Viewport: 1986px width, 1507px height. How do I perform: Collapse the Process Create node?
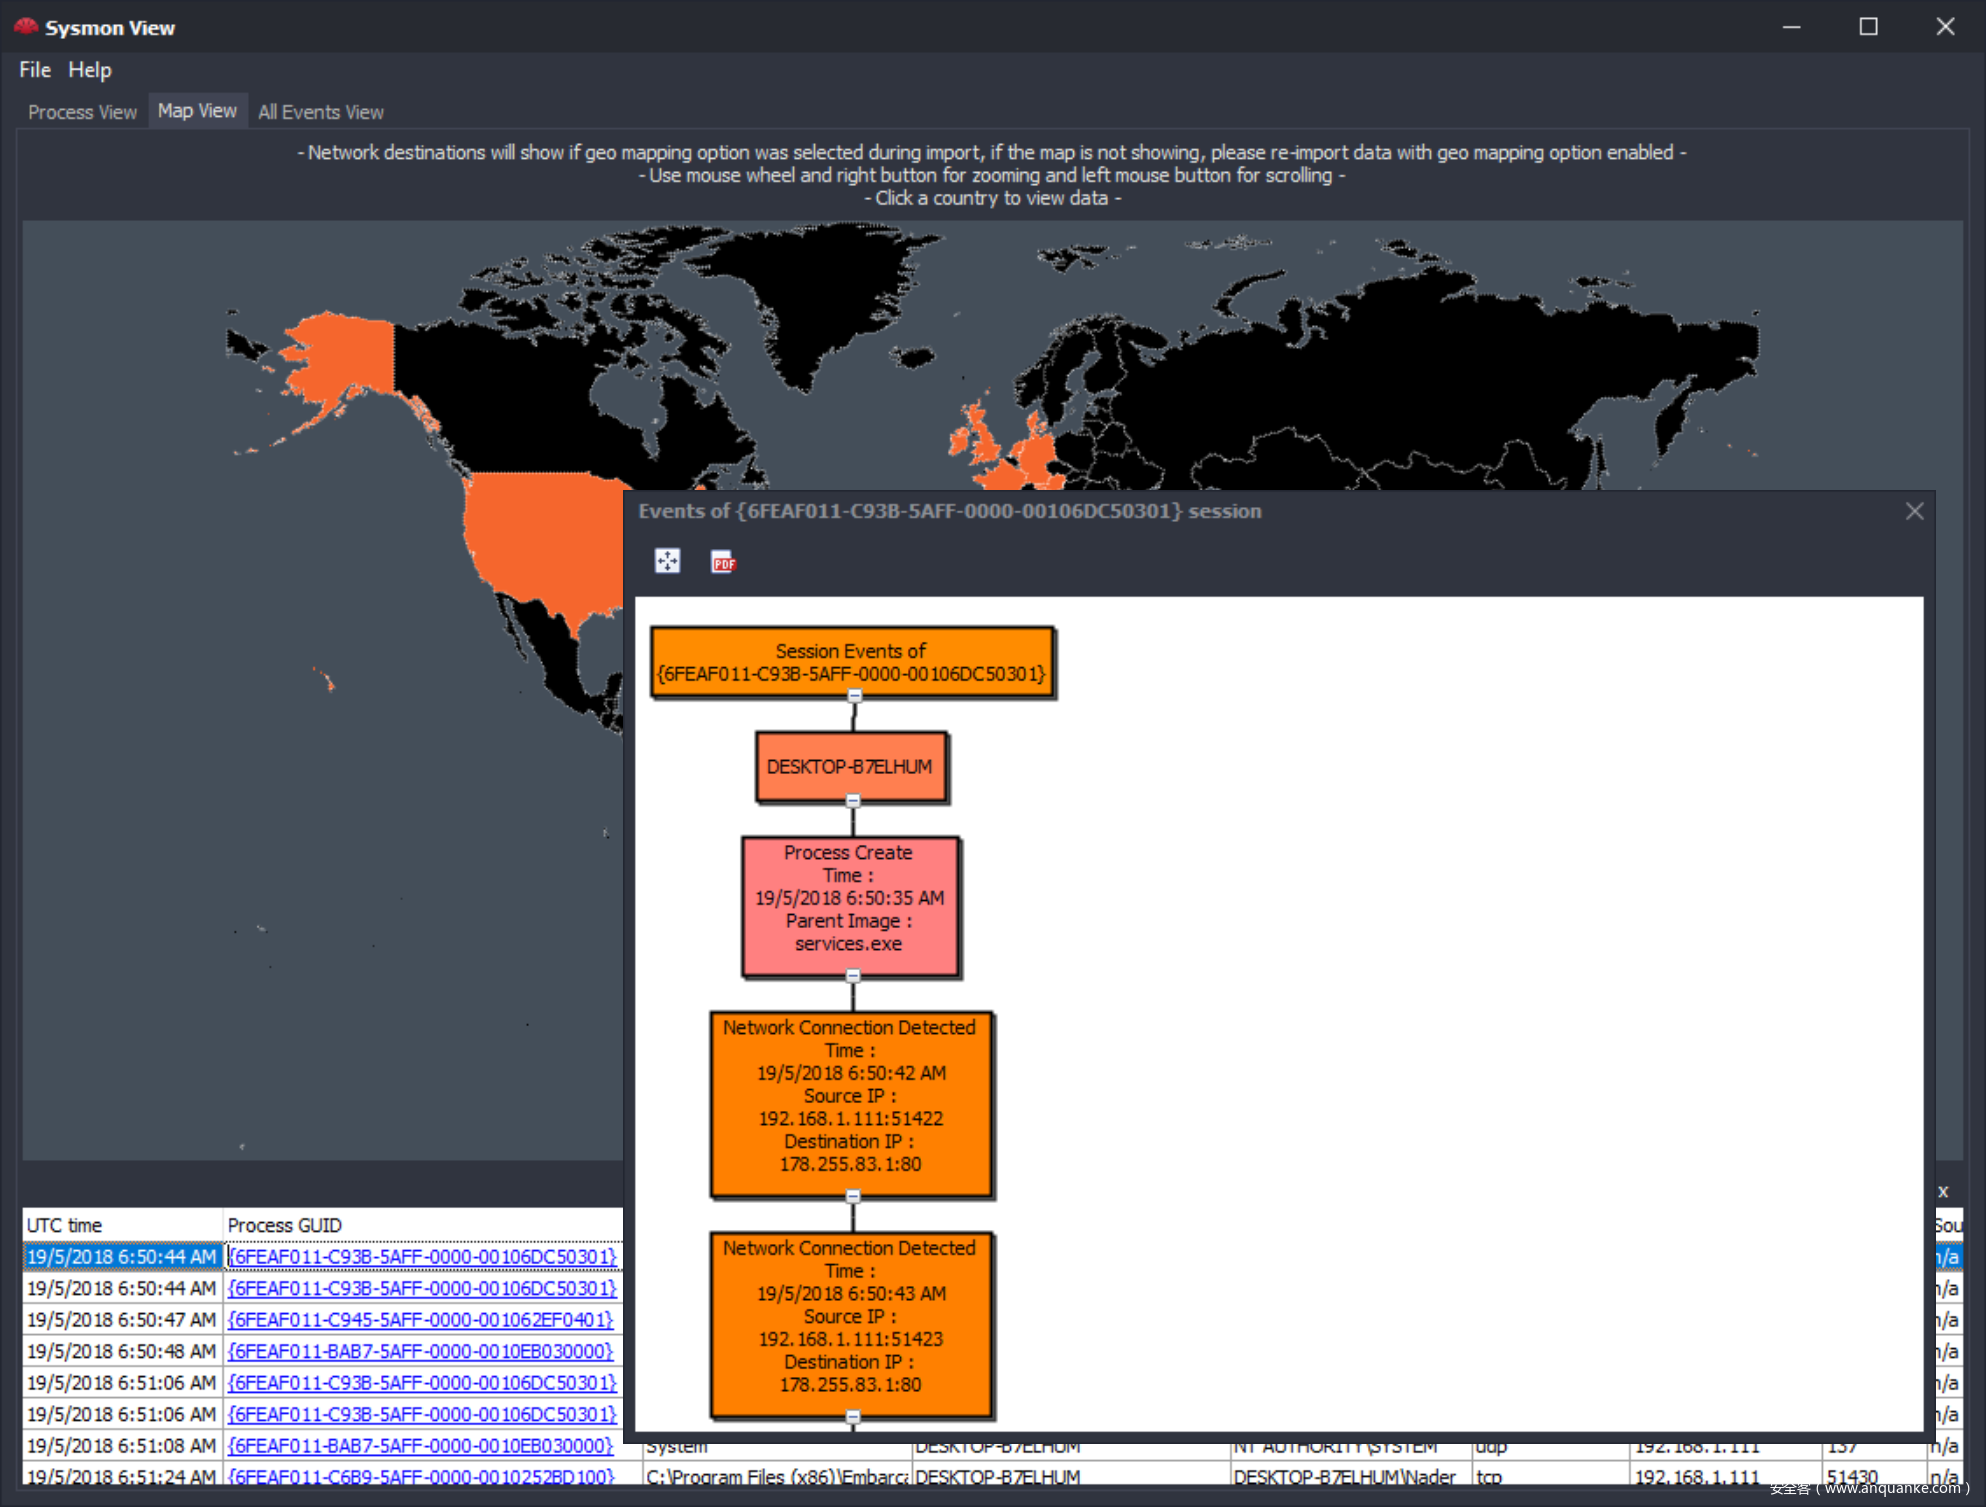coord(853,975)
